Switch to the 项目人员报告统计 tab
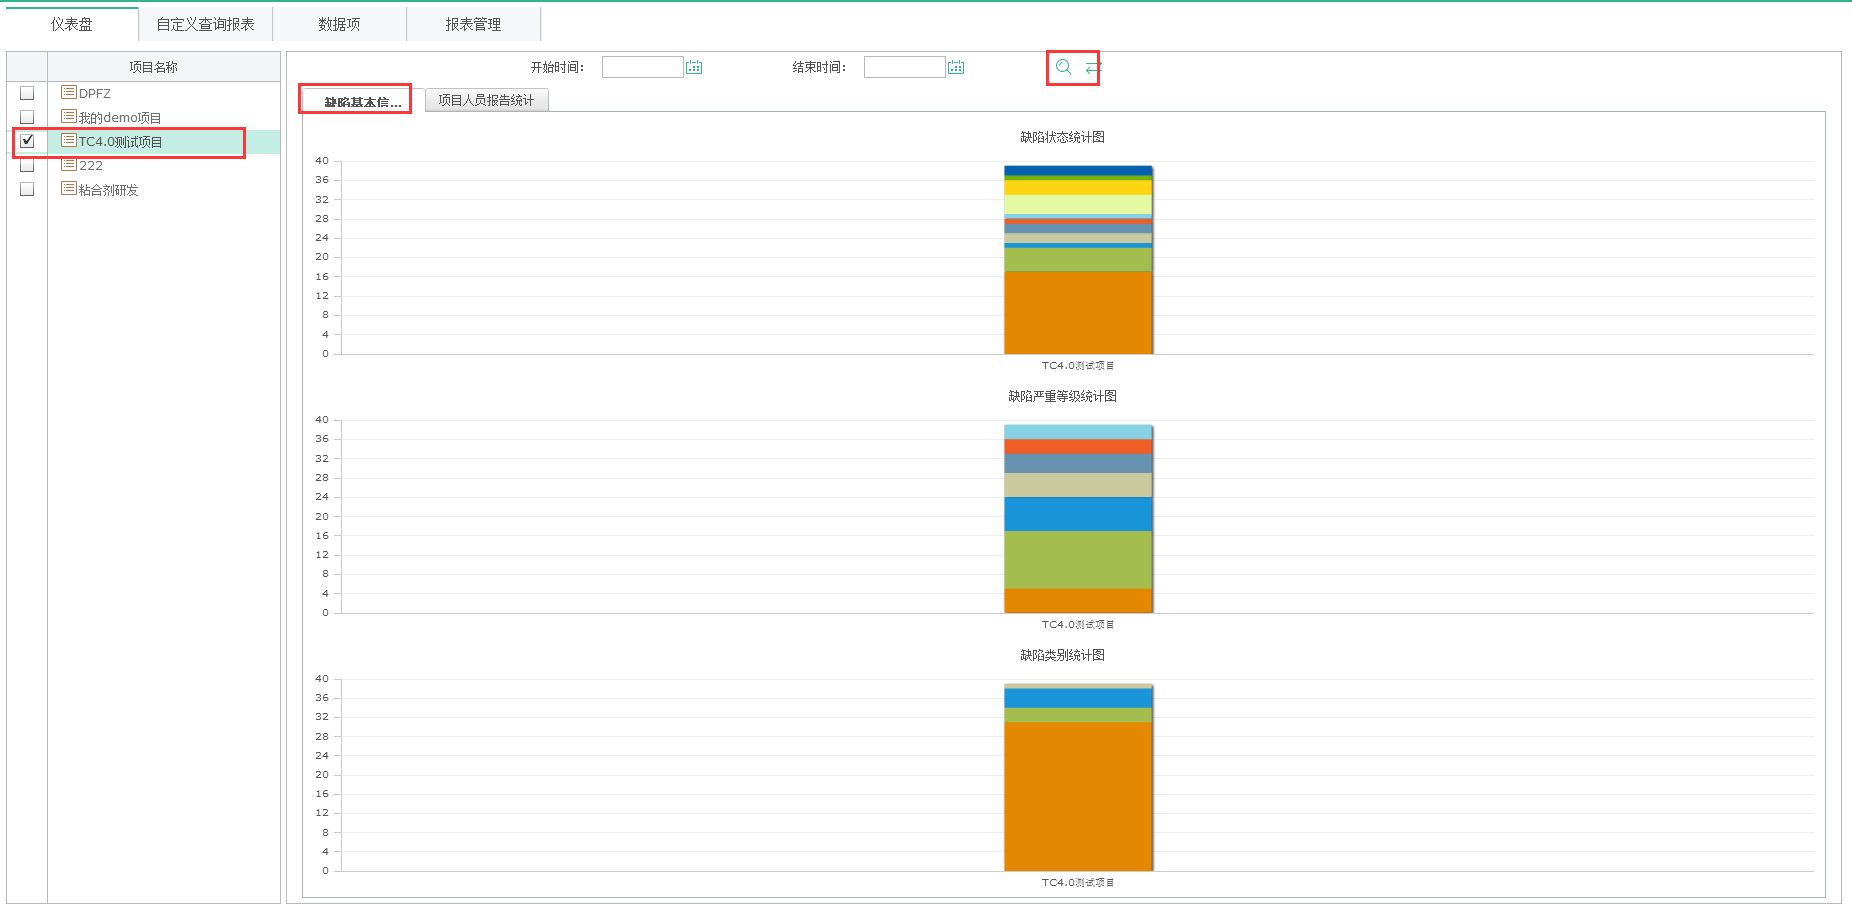This screenshot has height=906, width=1852. (486, 100)
